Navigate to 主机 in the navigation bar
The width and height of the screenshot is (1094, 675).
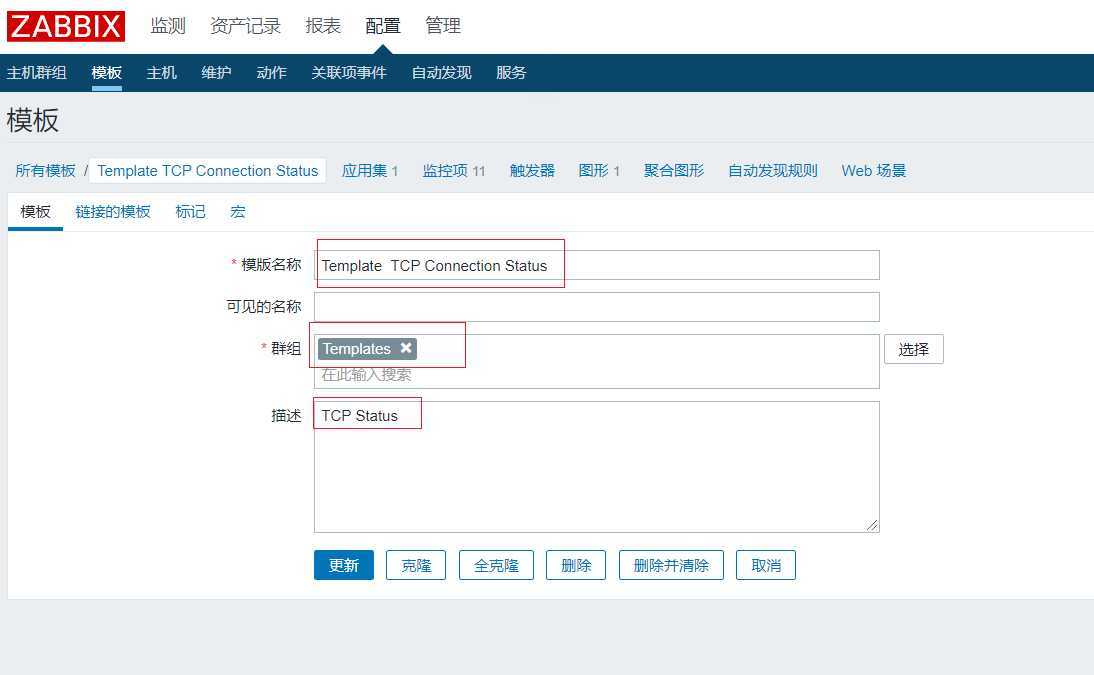pyautogui.click(x=161, y=72)
